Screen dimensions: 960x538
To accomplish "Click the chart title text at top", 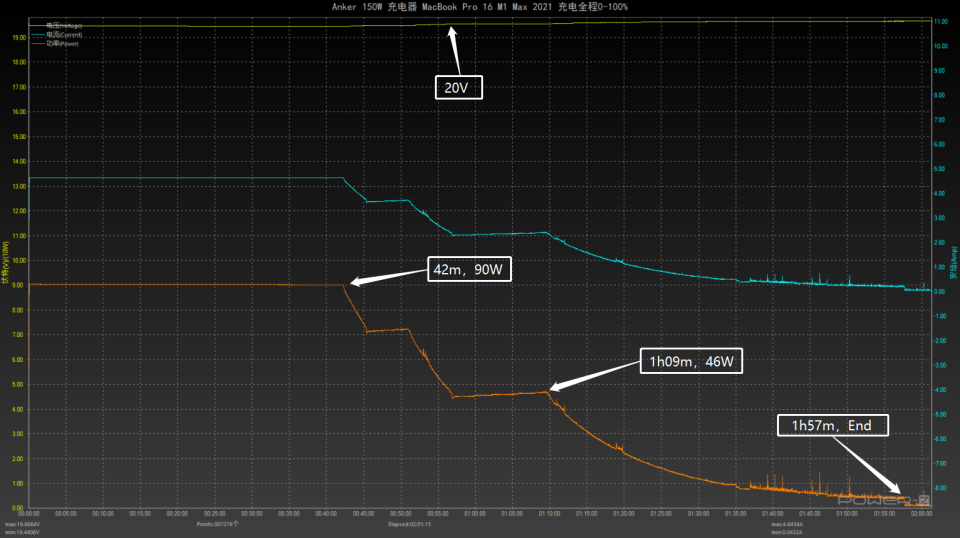I will (479, 7).
